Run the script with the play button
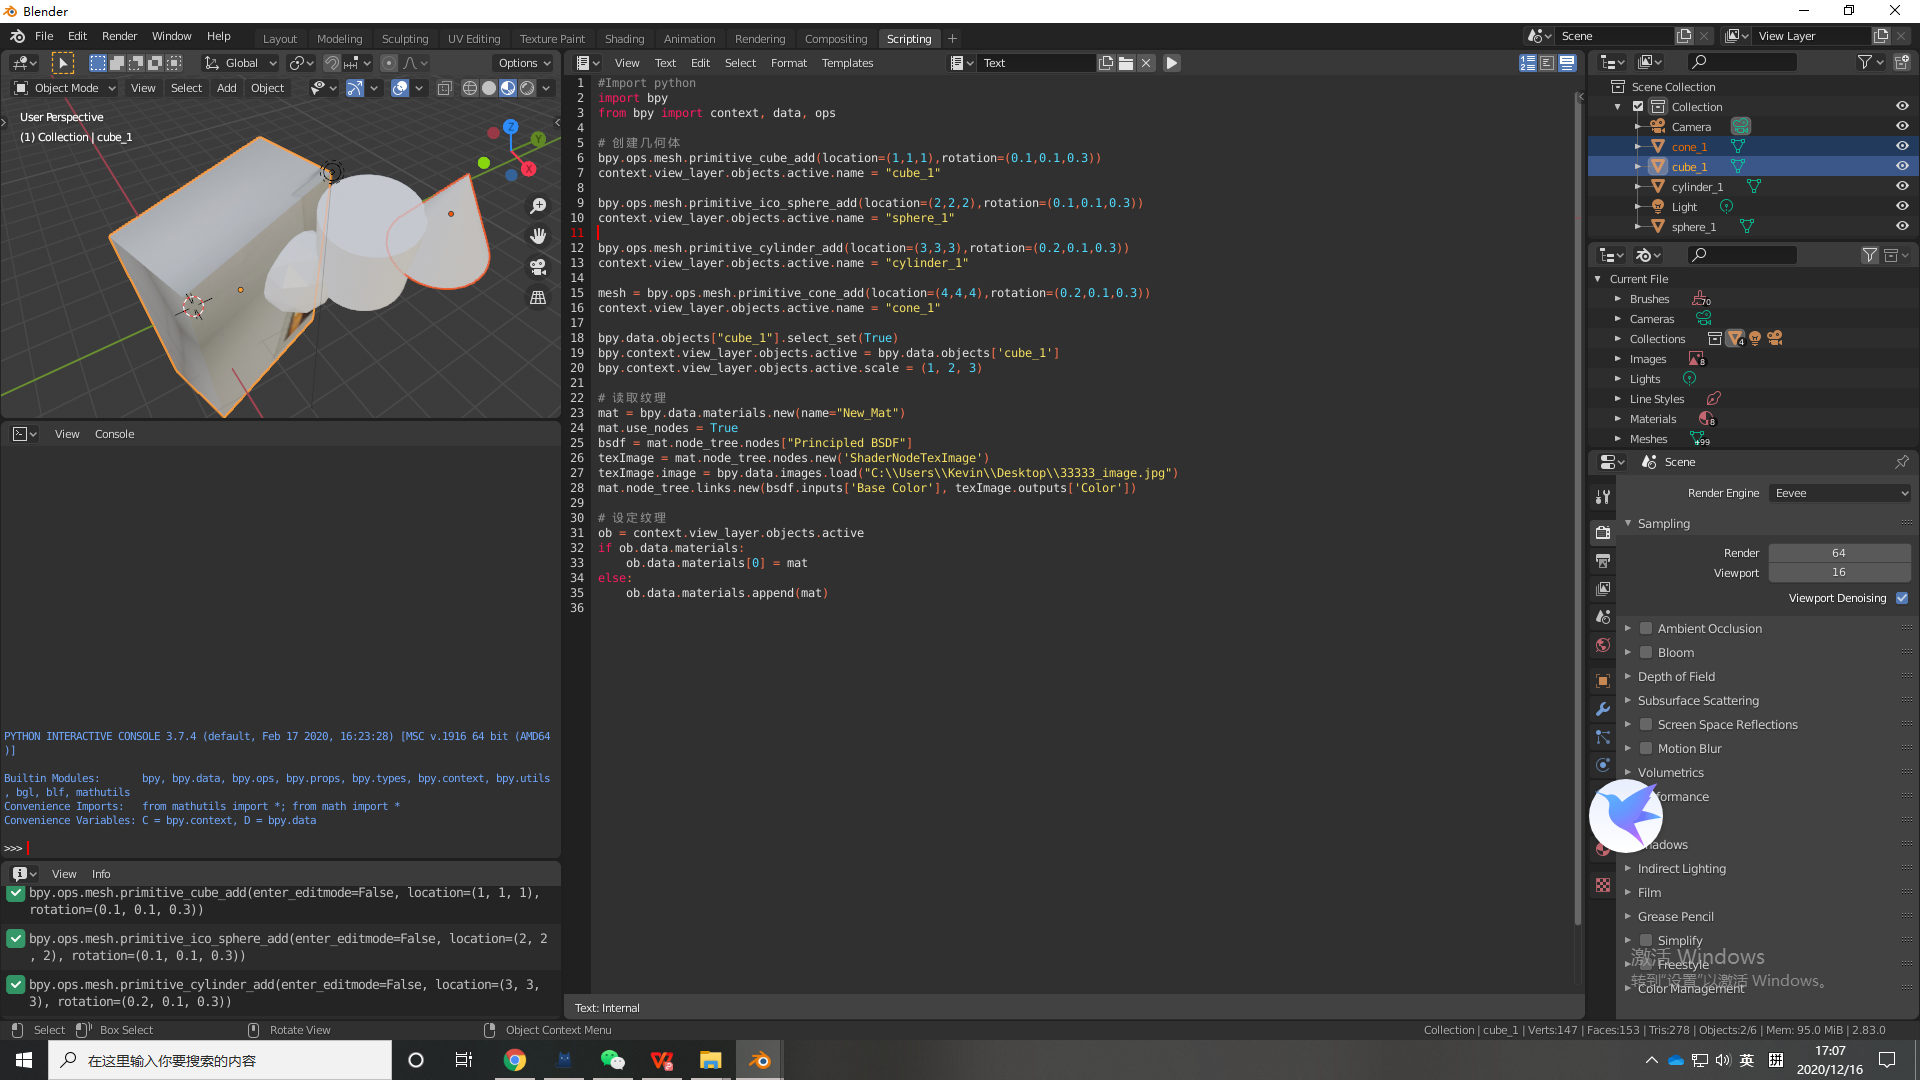This screenshot has width=1920, height=1080. (x=1171, y=63)
